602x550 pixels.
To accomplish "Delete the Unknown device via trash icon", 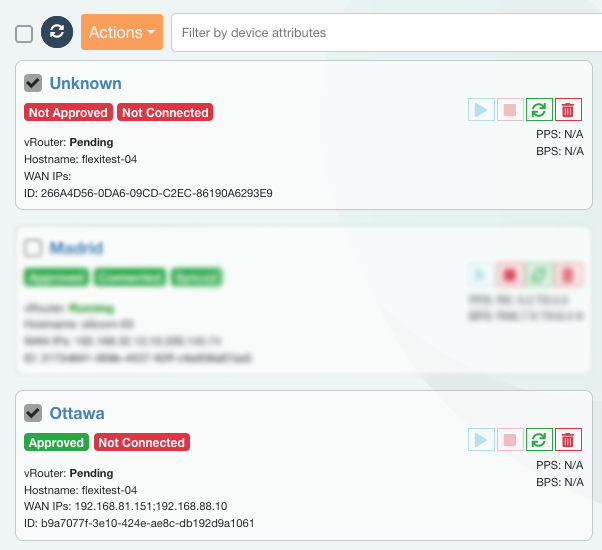I will pos(568,111).
